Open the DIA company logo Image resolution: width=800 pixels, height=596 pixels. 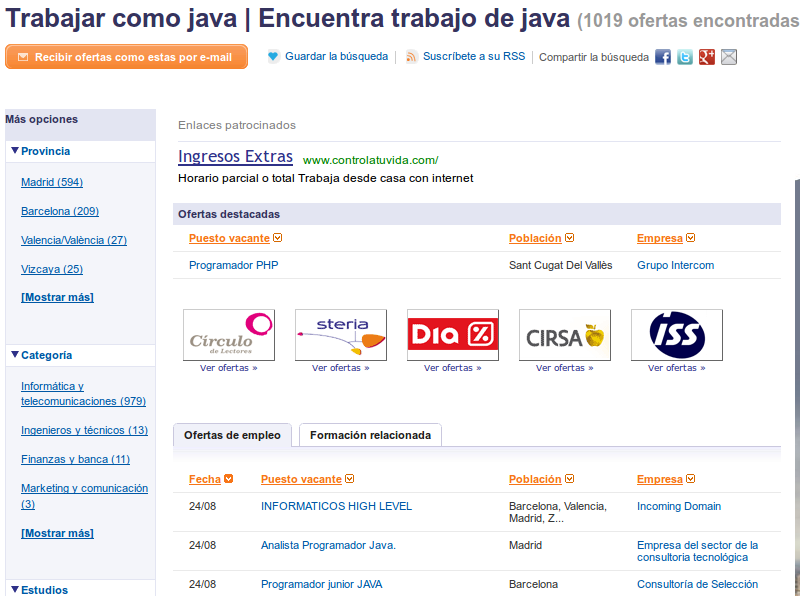click(x=453, y=335)
